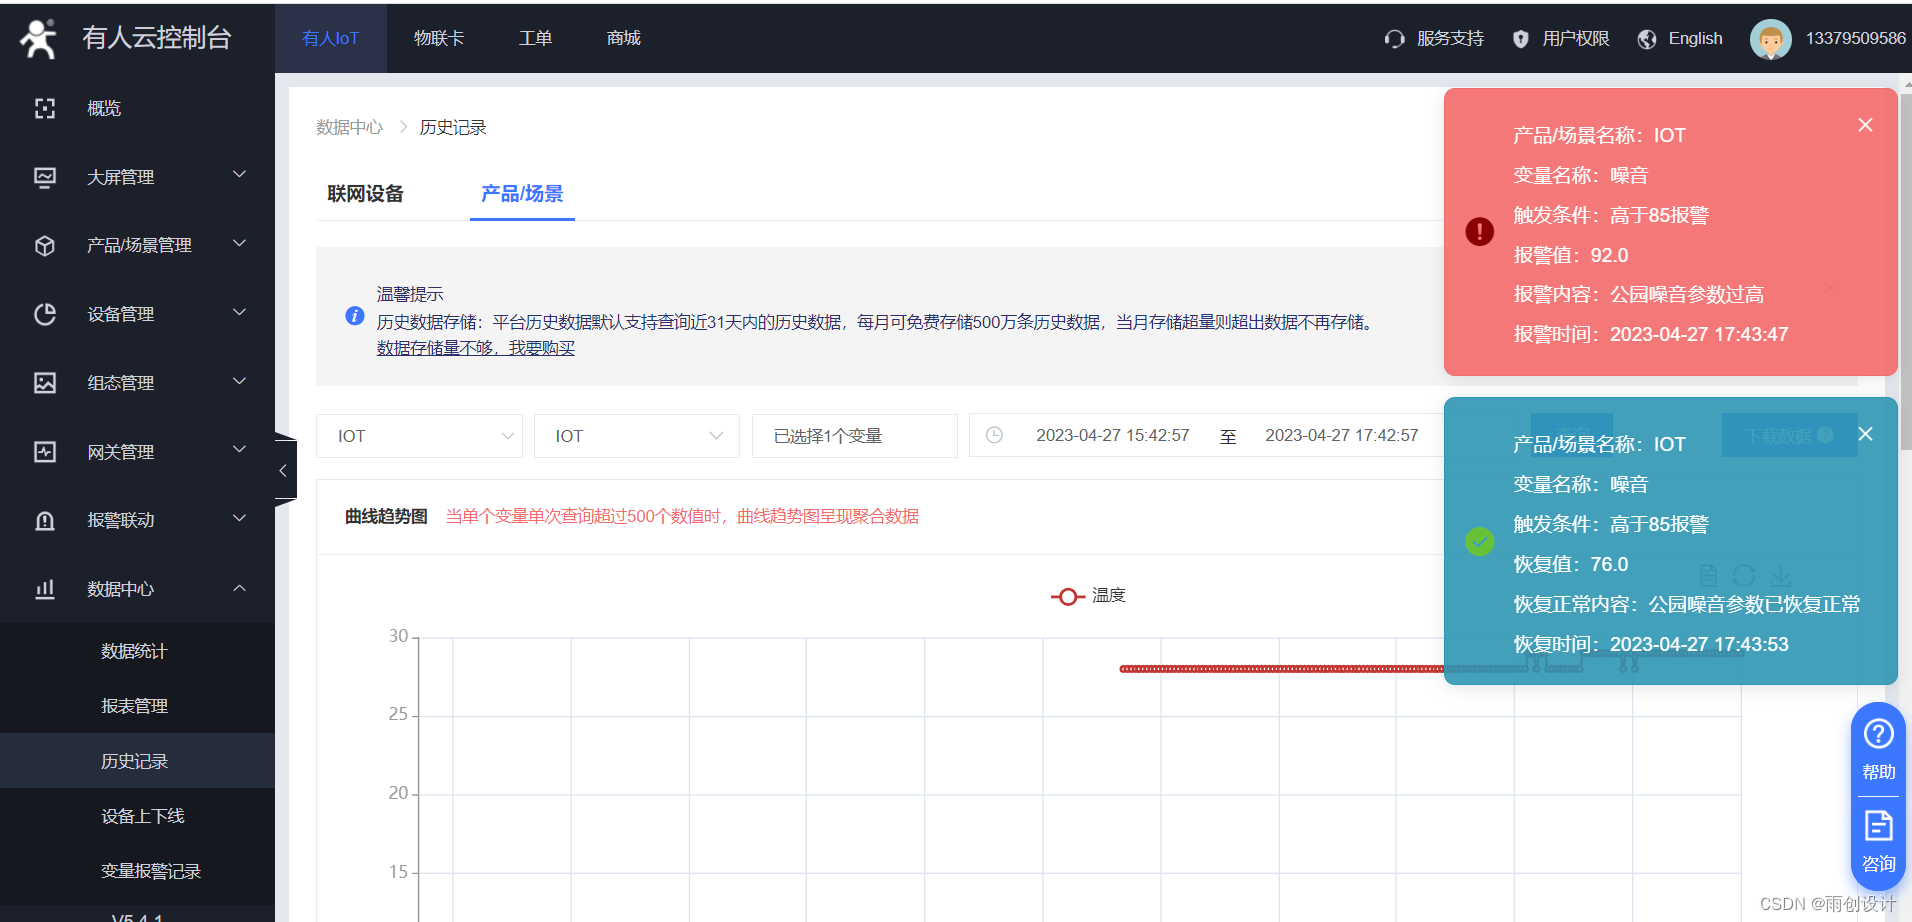Switch language to English

1695,38
